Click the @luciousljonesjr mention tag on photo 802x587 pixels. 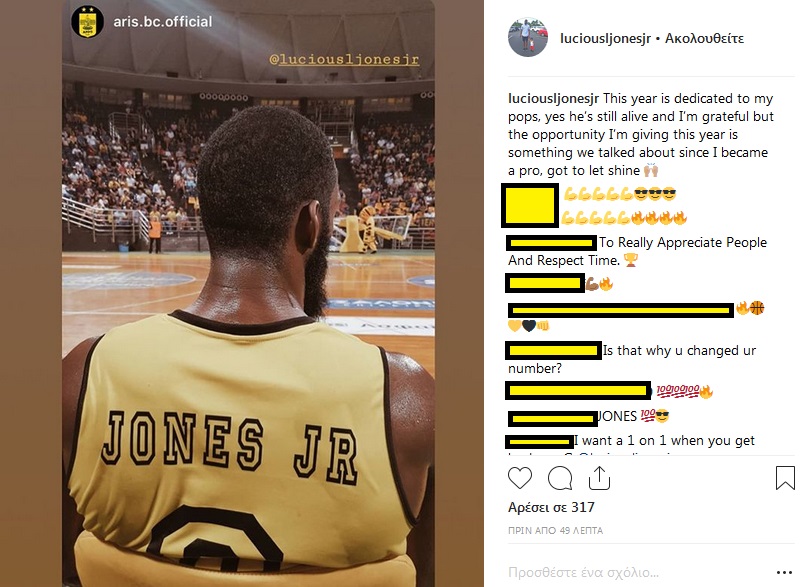(344, 59)
